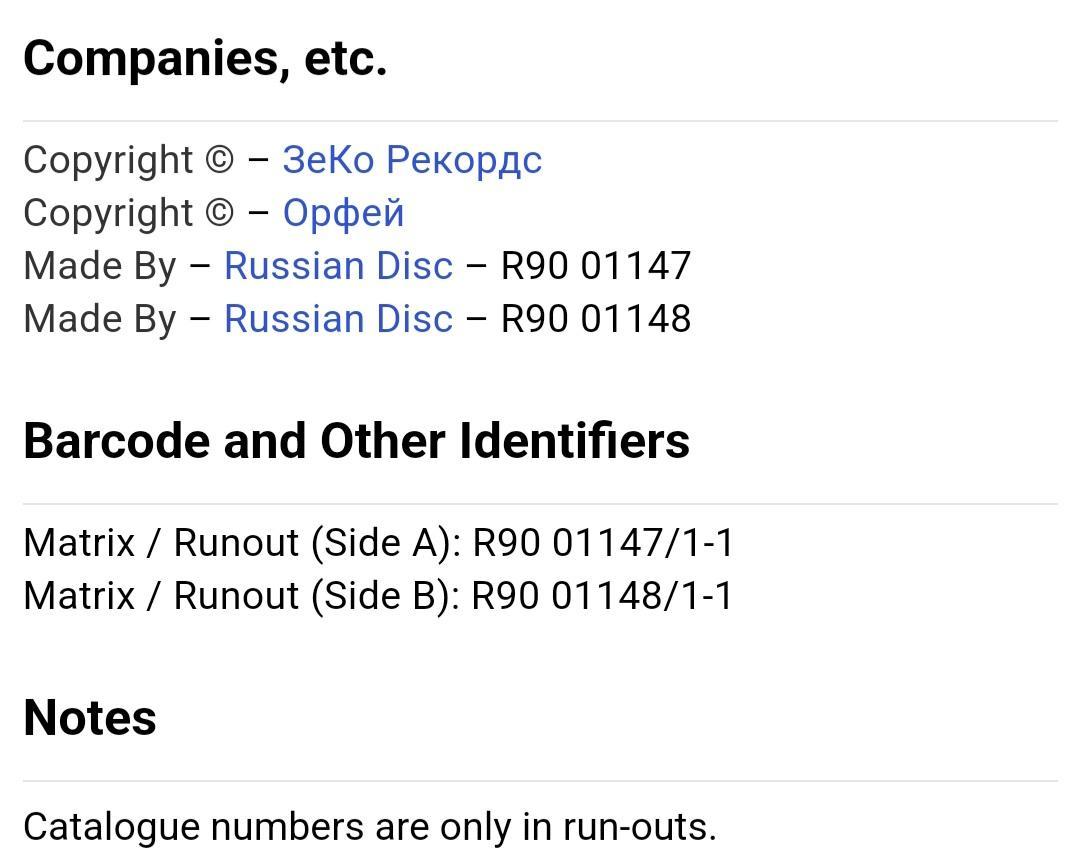Open Russian Disc link beside R90 01148
This screenshot has width=1080, height=867.
[x=338, y=319]
